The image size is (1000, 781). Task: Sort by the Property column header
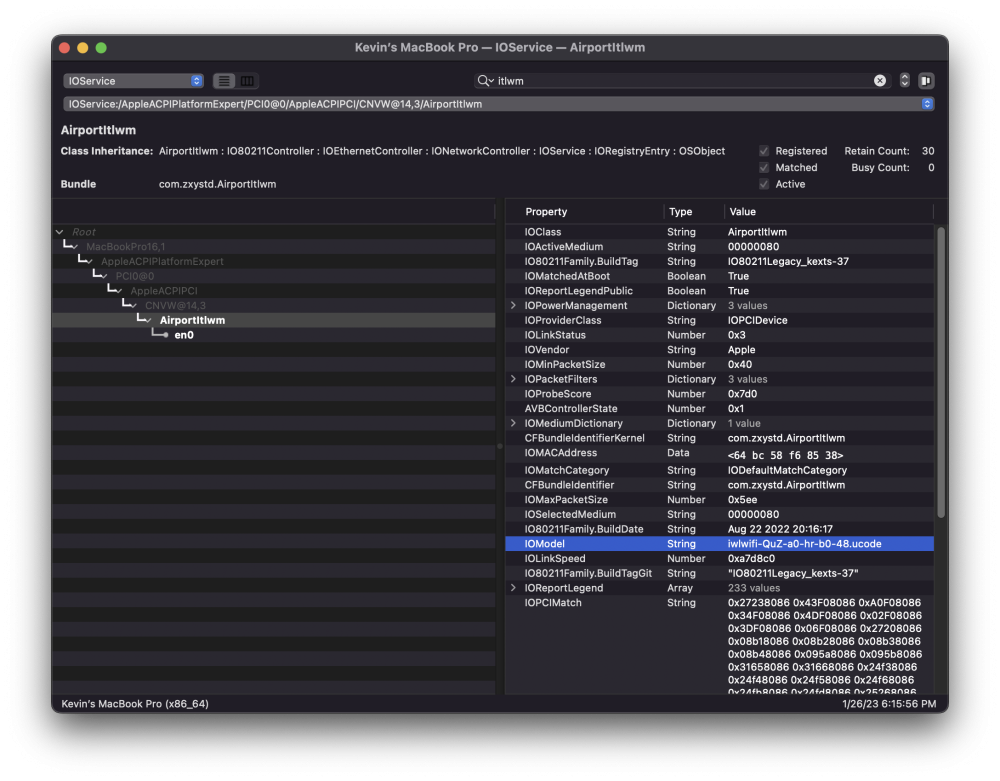tap(546, 212)
